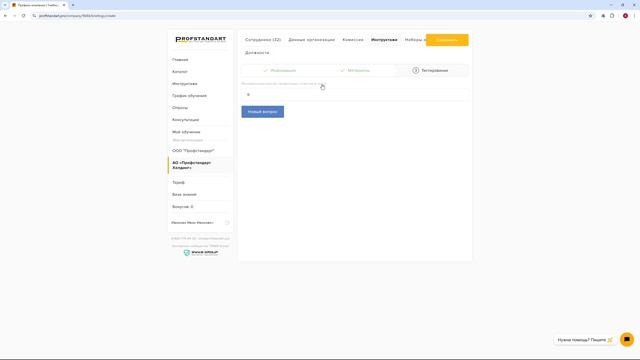The width and height of the screenshot is (640, 360).
Task: Click the yellow Сохранить button
Action: tap(447, 40)
